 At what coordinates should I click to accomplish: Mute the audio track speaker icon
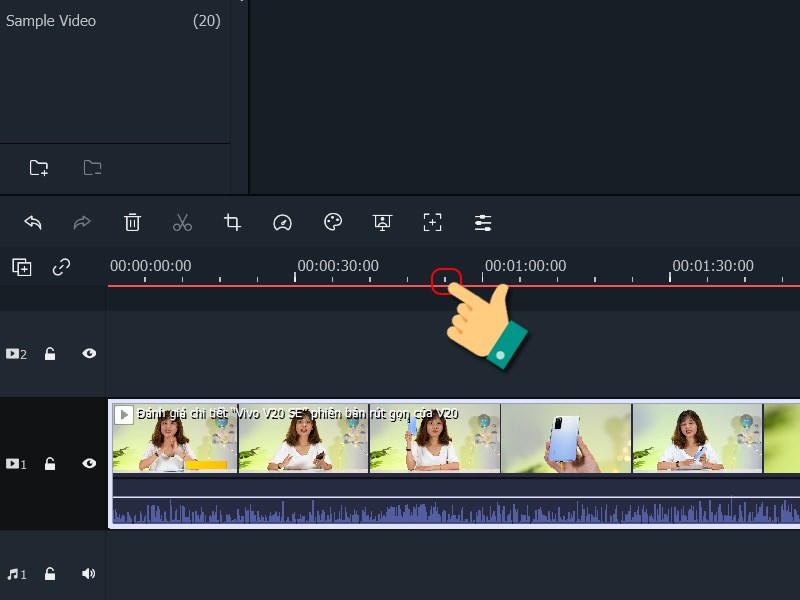coord(88,573)
